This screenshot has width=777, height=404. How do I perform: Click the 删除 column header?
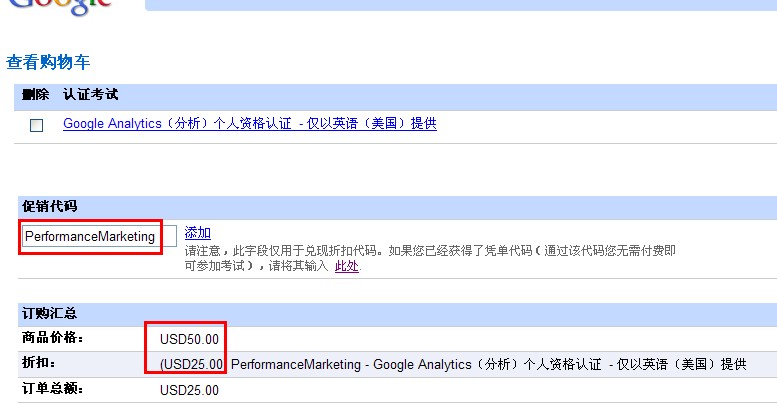click(x=35, y=94)
